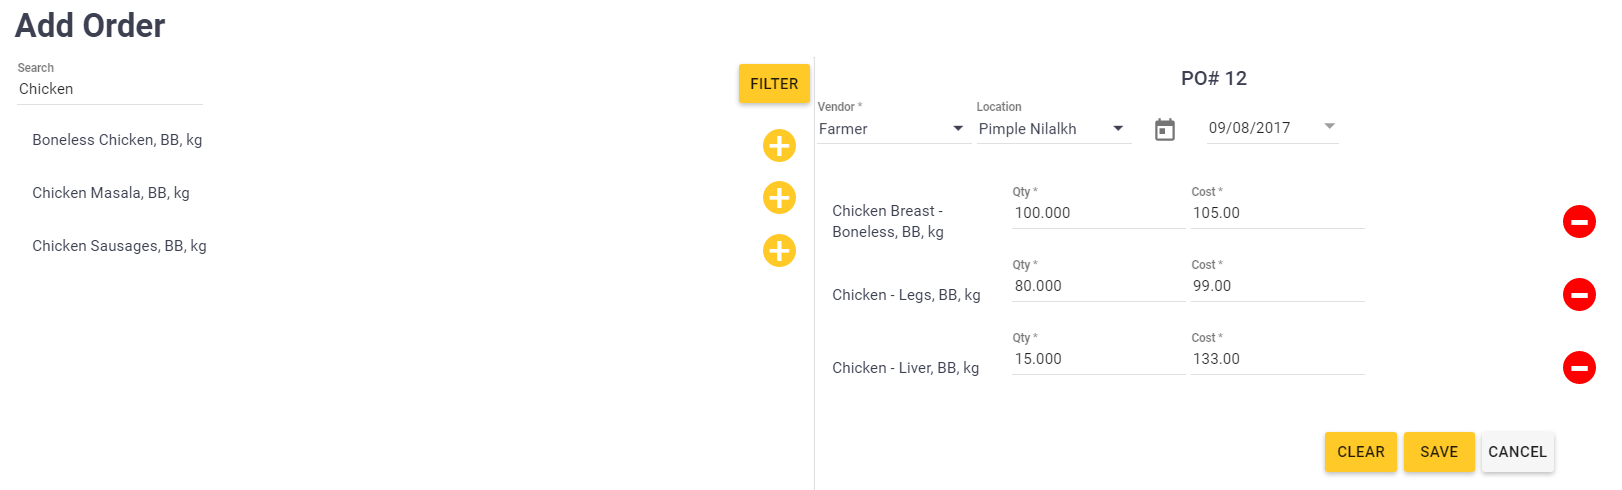
Task: Open the calendar date picker icon
Action: [1165, 130]
